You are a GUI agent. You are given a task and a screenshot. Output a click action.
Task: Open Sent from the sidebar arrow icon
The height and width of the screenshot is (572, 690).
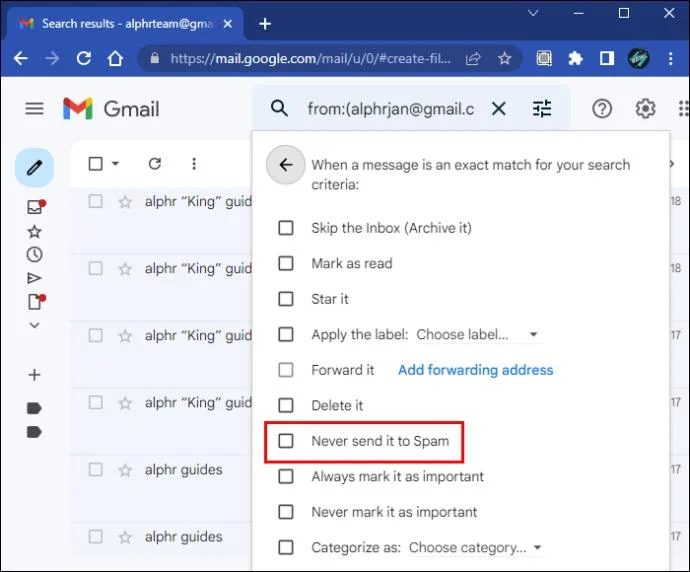tap(34, 278)
